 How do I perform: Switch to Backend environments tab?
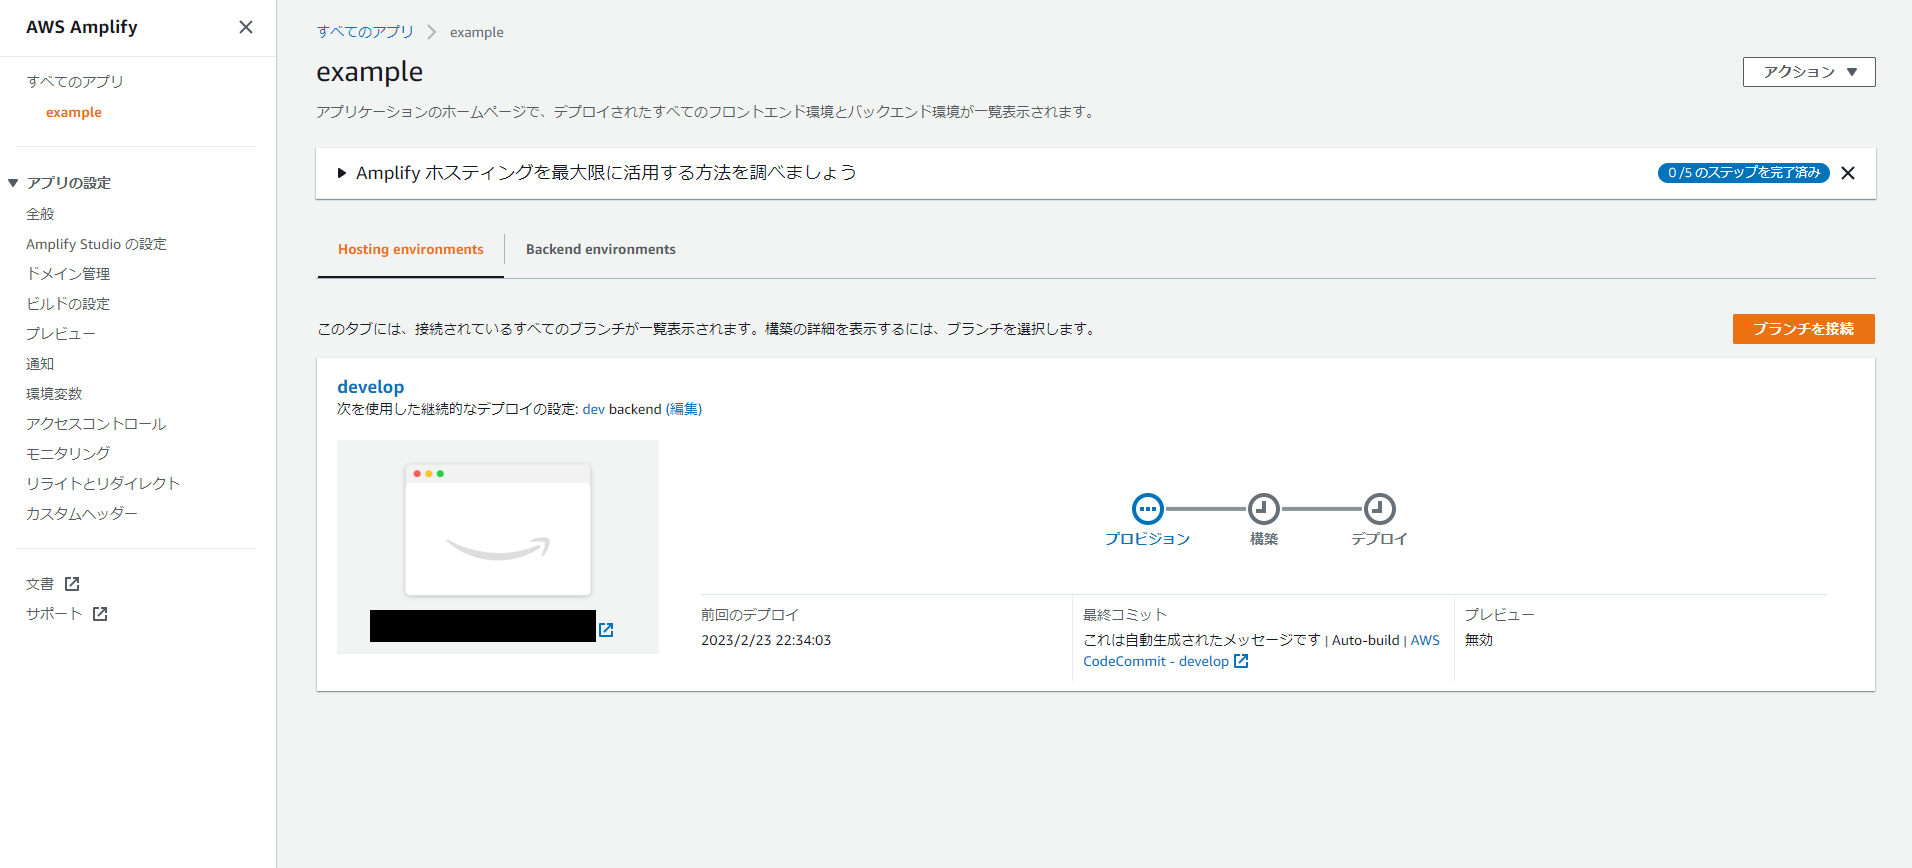[x=601, y=249]
